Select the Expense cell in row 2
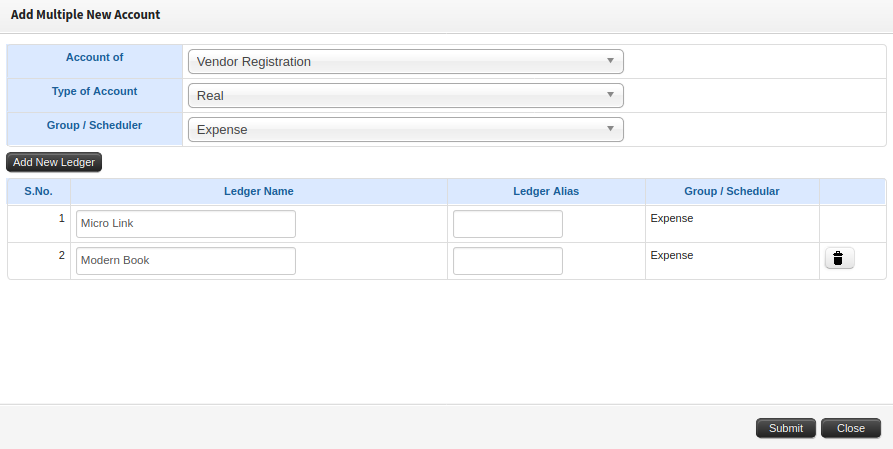The image size is (893, 449). pyautogui.click(x=671, y=255)
